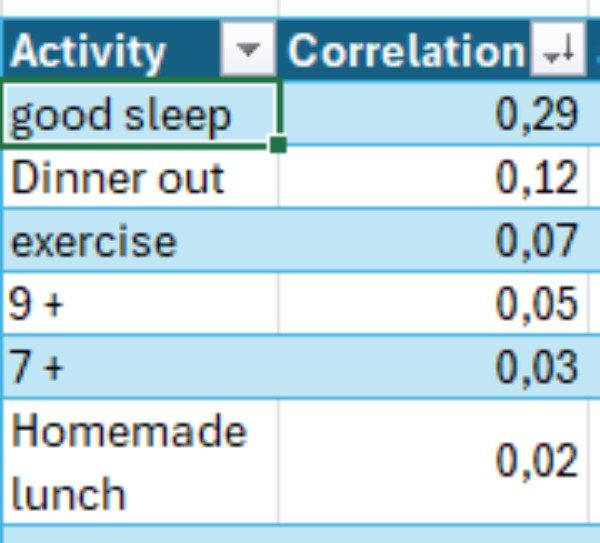The width and height of the screenshot is (600, 543).
Task: Select the 'Homemade lunch' cell
Action: 140,461
